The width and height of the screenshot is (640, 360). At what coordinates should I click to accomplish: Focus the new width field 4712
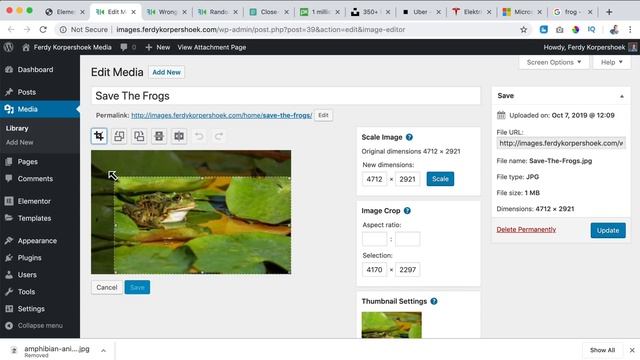point(374,179)
